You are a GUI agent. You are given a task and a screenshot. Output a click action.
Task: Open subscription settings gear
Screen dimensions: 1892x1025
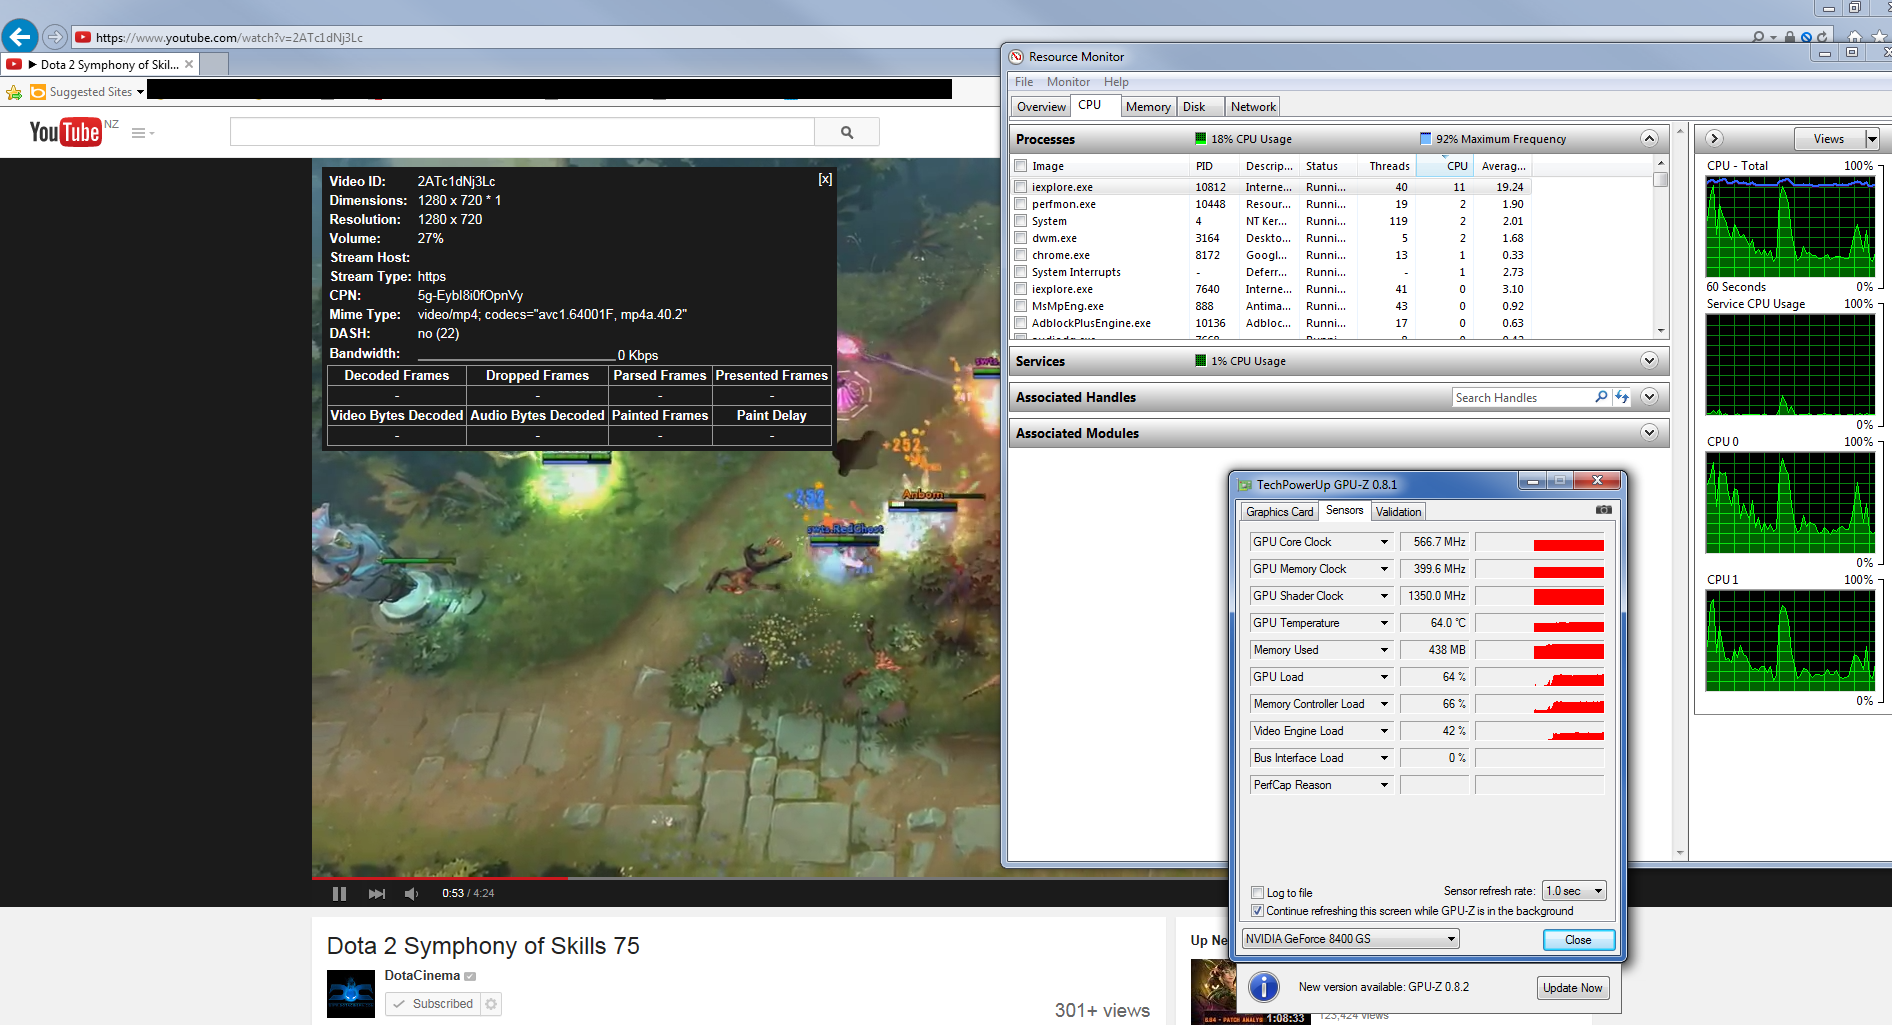coord(491,1003)
